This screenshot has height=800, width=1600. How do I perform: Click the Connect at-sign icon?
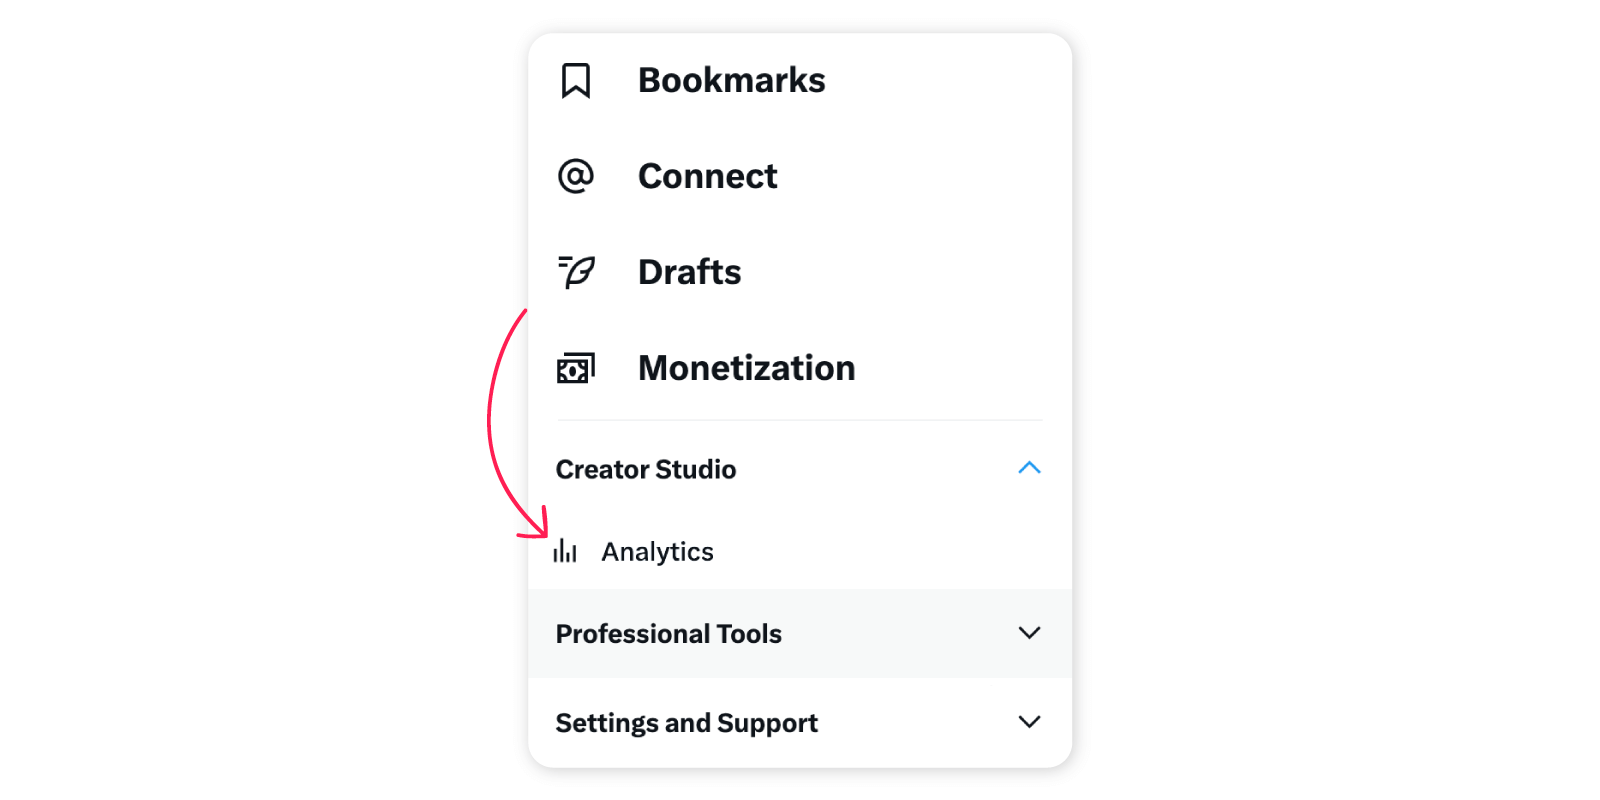pyautogui.click(x=576, y=176)
